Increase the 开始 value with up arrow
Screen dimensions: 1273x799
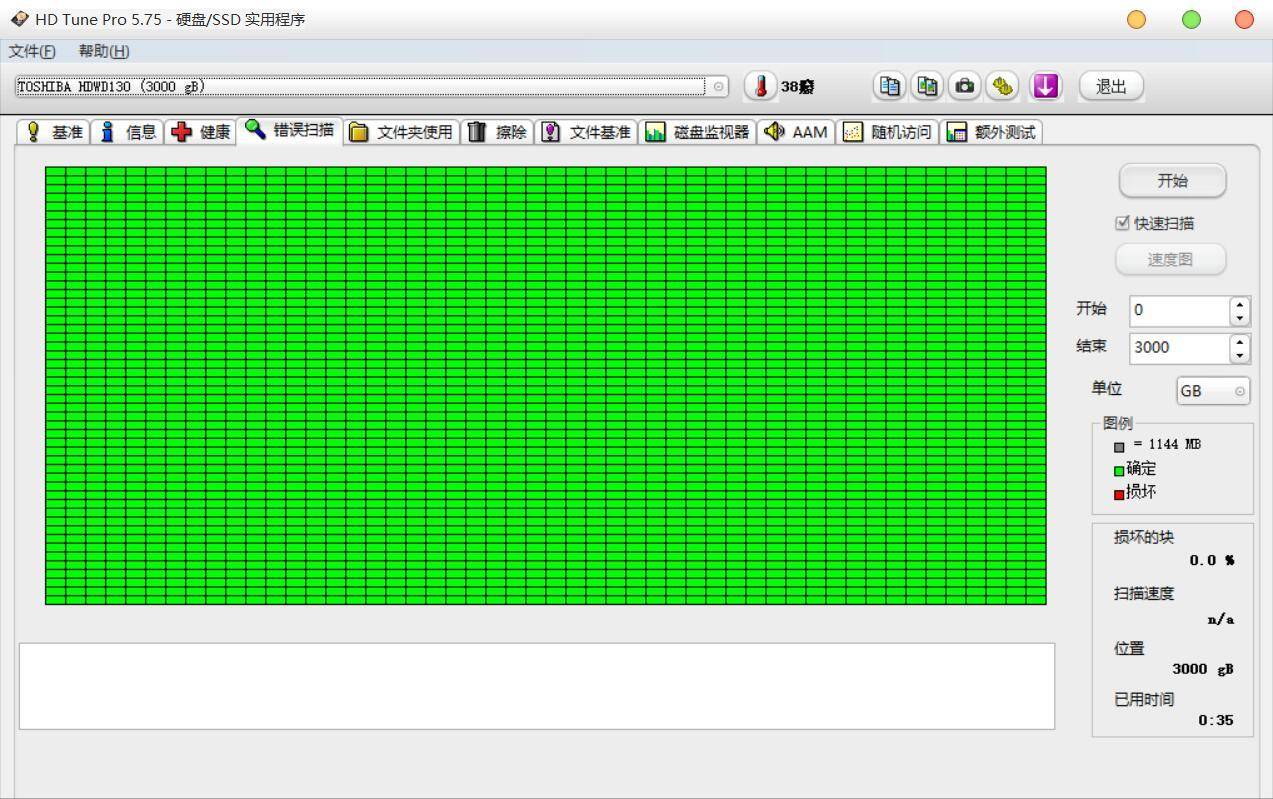tap(1240, 304)
